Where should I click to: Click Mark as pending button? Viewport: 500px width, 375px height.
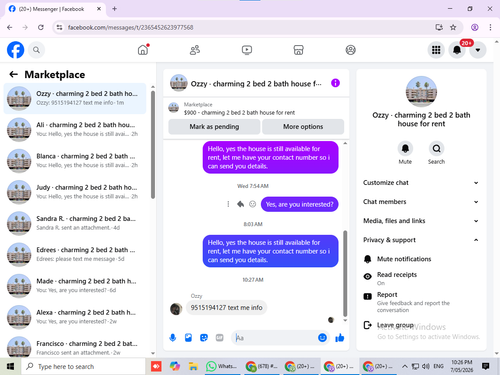tap(214, 127)
